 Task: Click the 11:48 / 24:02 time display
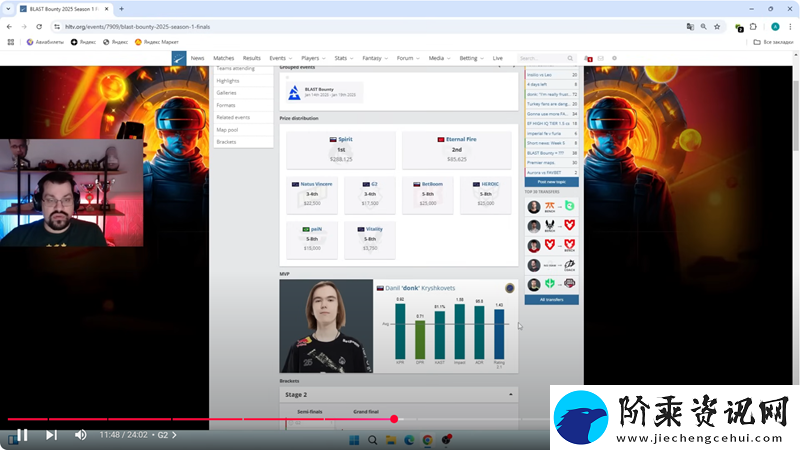(123, 435)
